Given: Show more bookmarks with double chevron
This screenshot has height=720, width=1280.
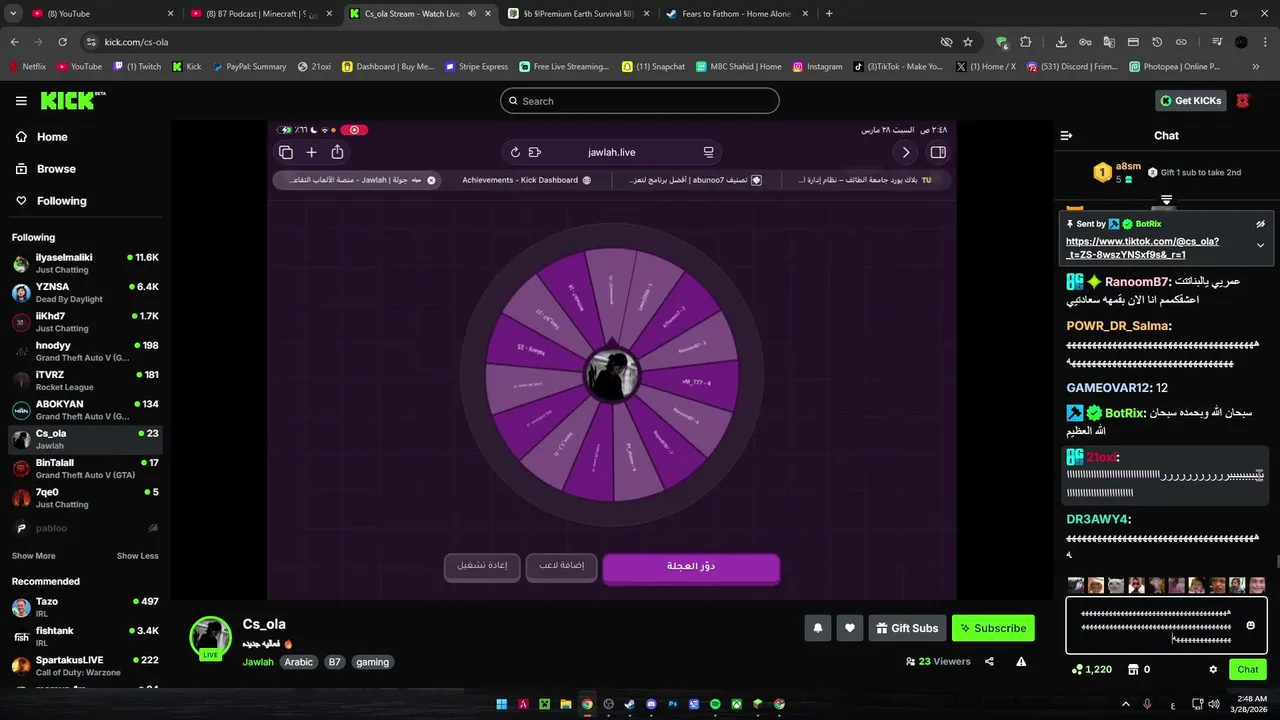Looking at the screenshot, I should coord(1256,67).
